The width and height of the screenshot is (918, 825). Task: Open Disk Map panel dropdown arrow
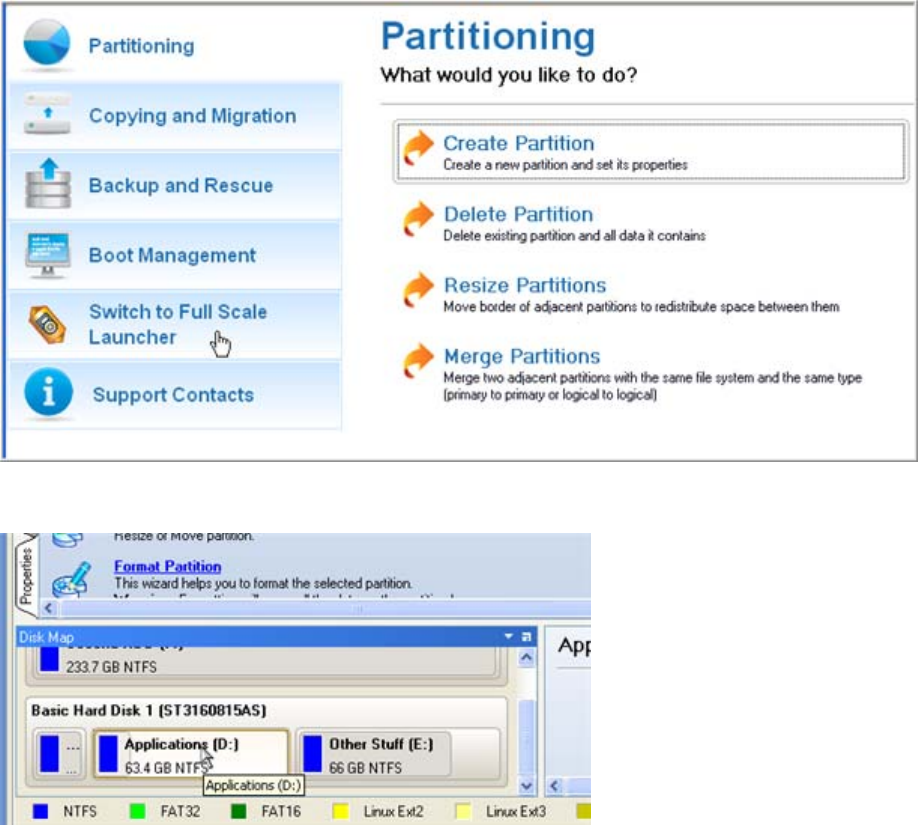tap(508, 636)
